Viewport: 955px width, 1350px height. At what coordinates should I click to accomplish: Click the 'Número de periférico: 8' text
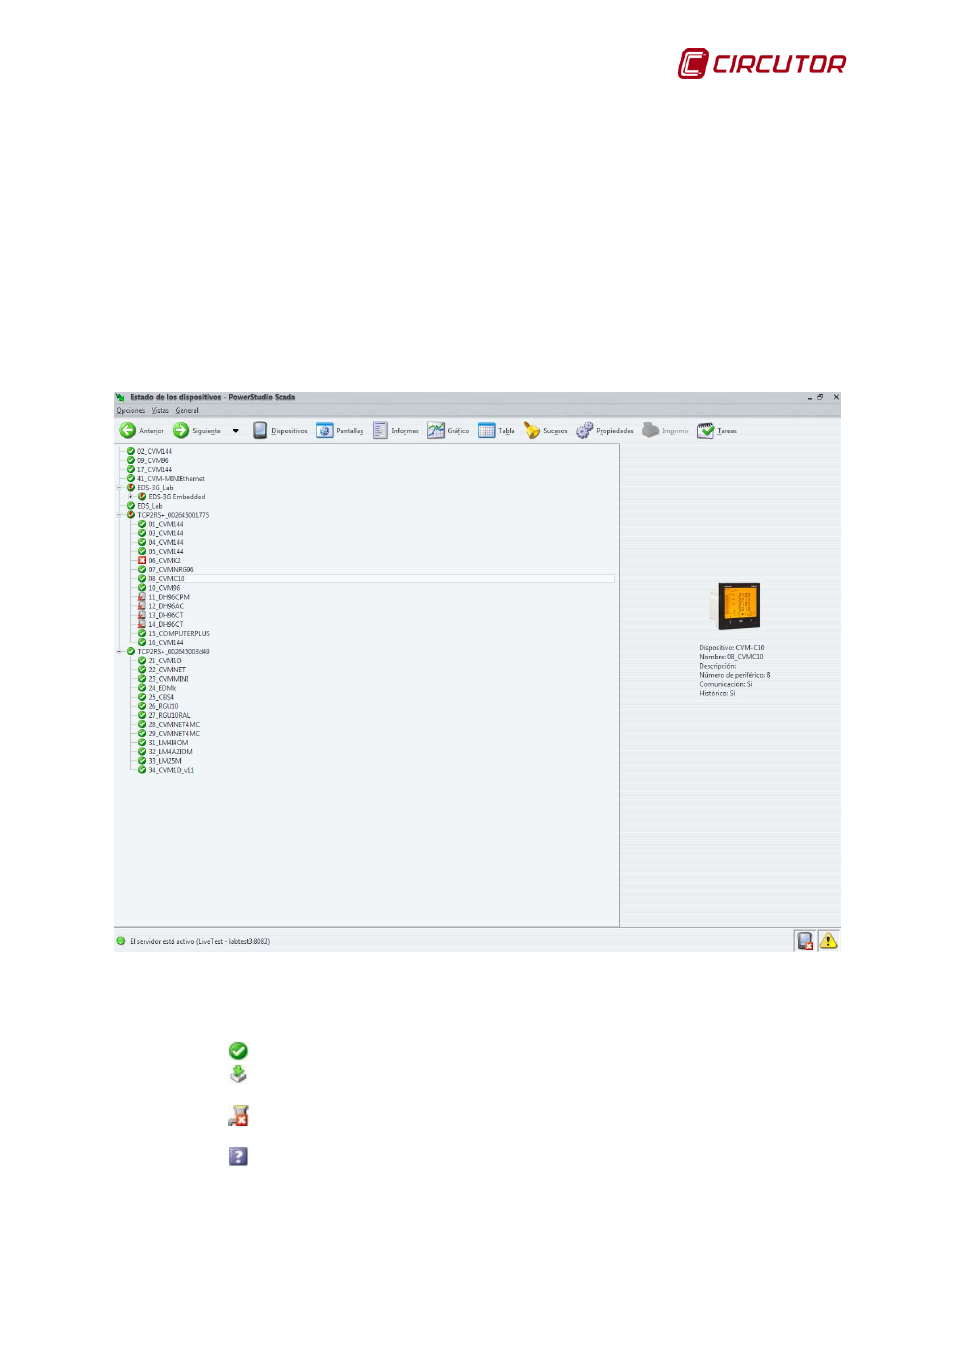735,675
